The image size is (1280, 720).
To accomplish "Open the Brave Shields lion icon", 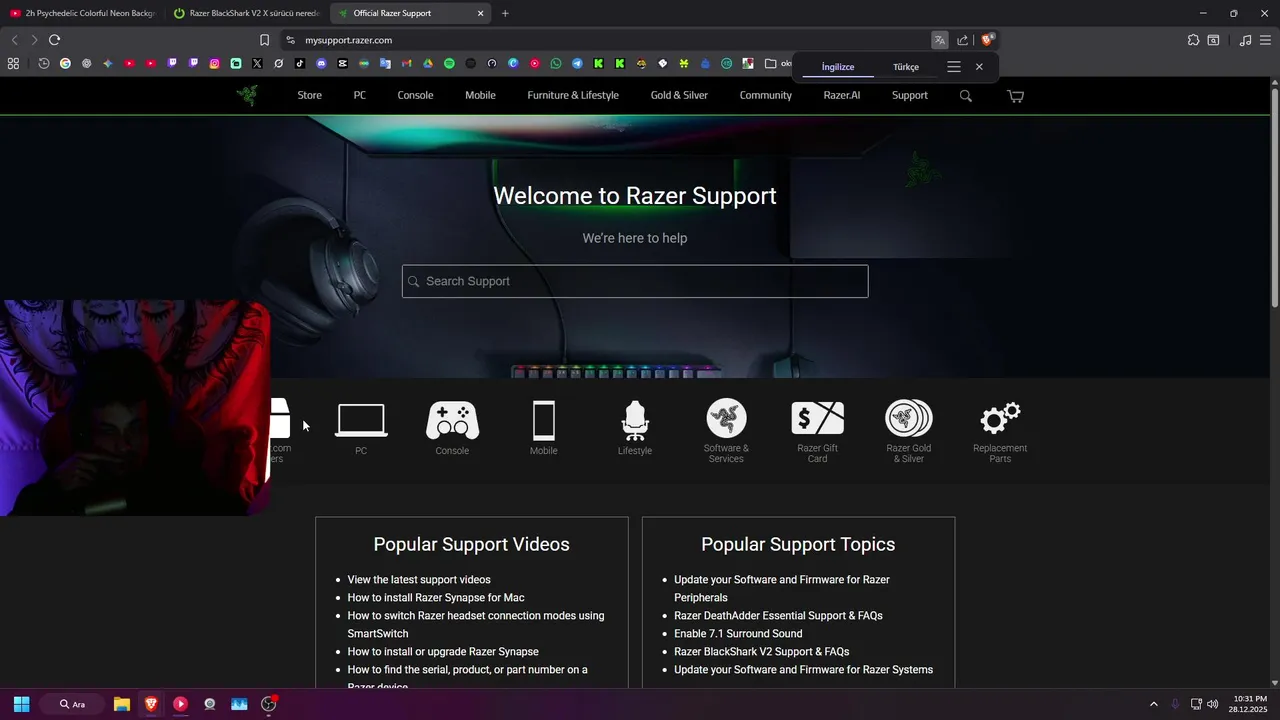I will click(x=987, y=40).
